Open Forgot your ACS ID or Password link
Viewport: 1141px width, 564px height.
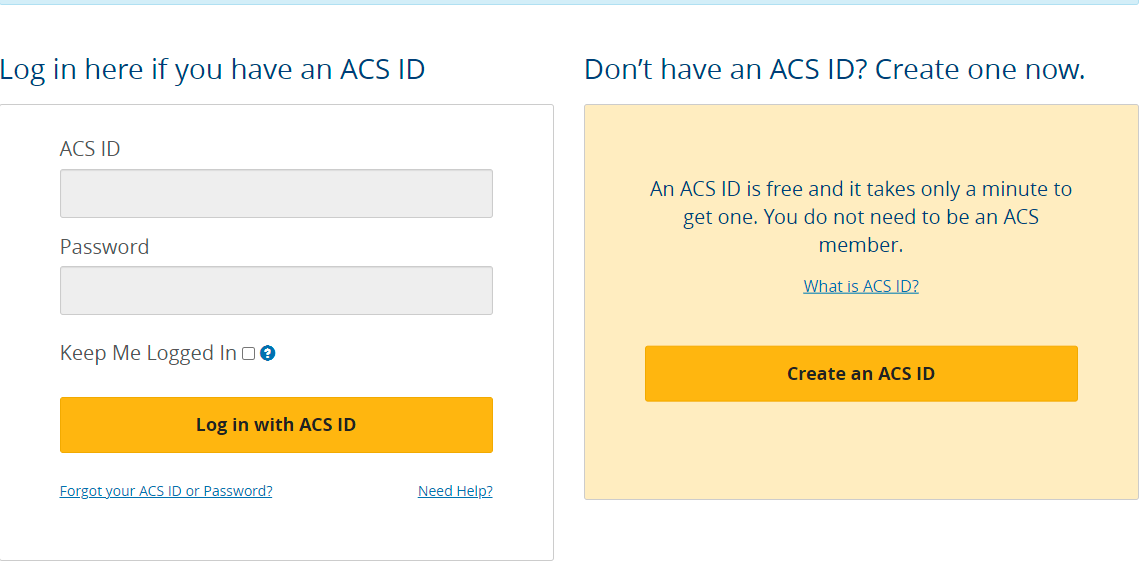coord(166,491)
